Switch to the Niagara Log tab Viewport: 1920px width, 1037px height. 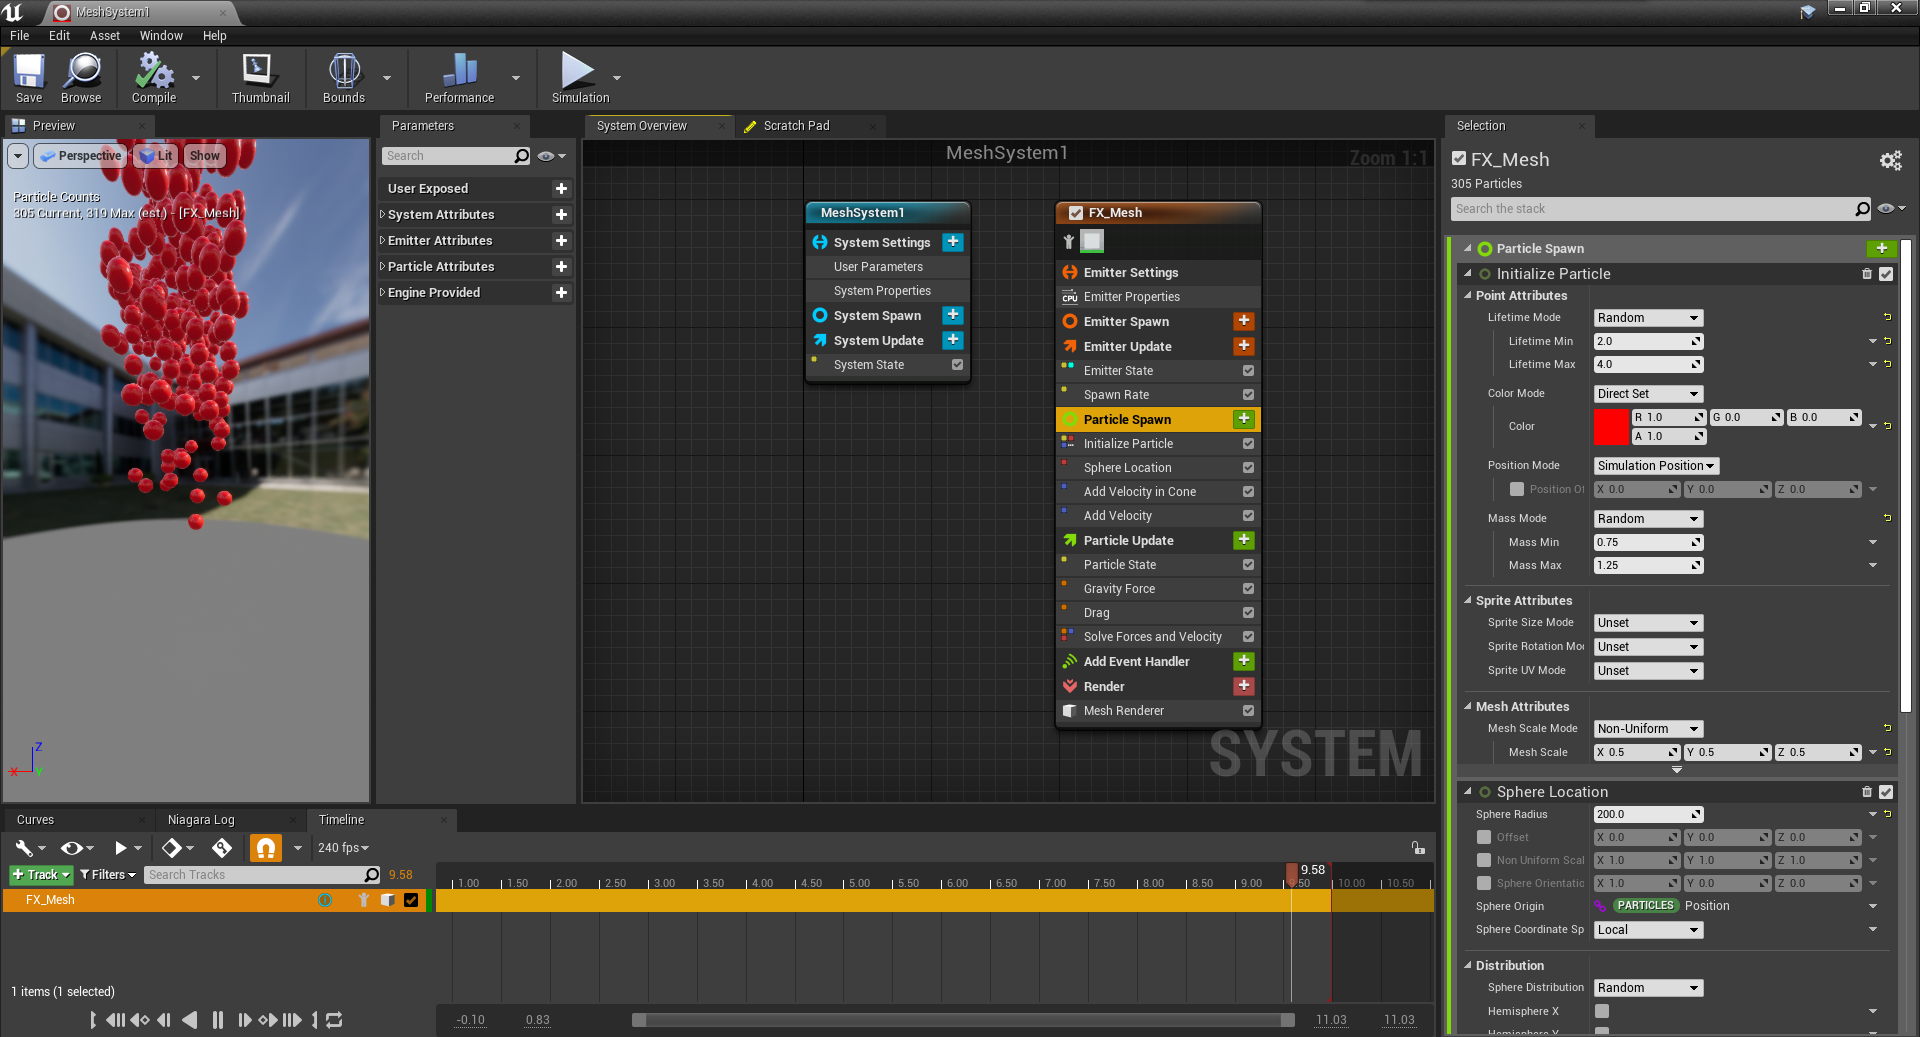coord(201,820)
